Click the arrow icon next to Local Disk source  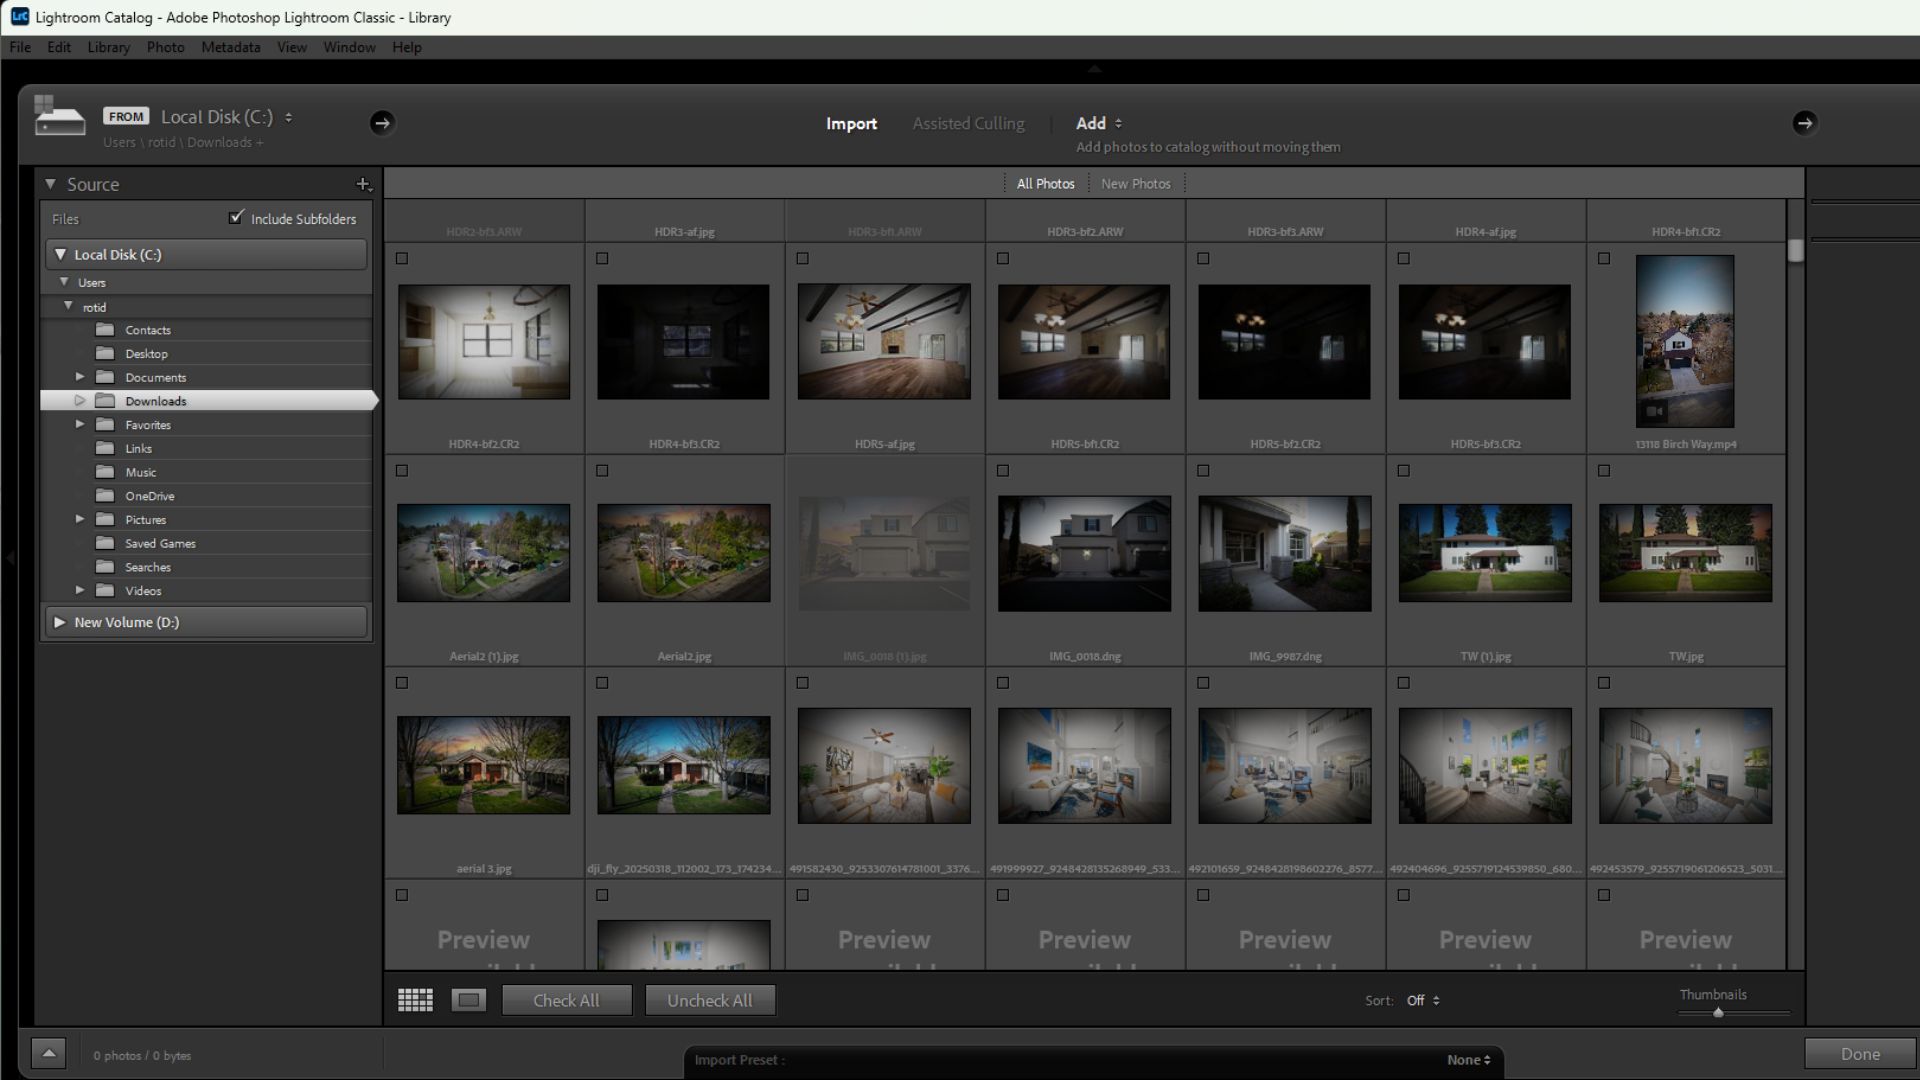[382, 123]
